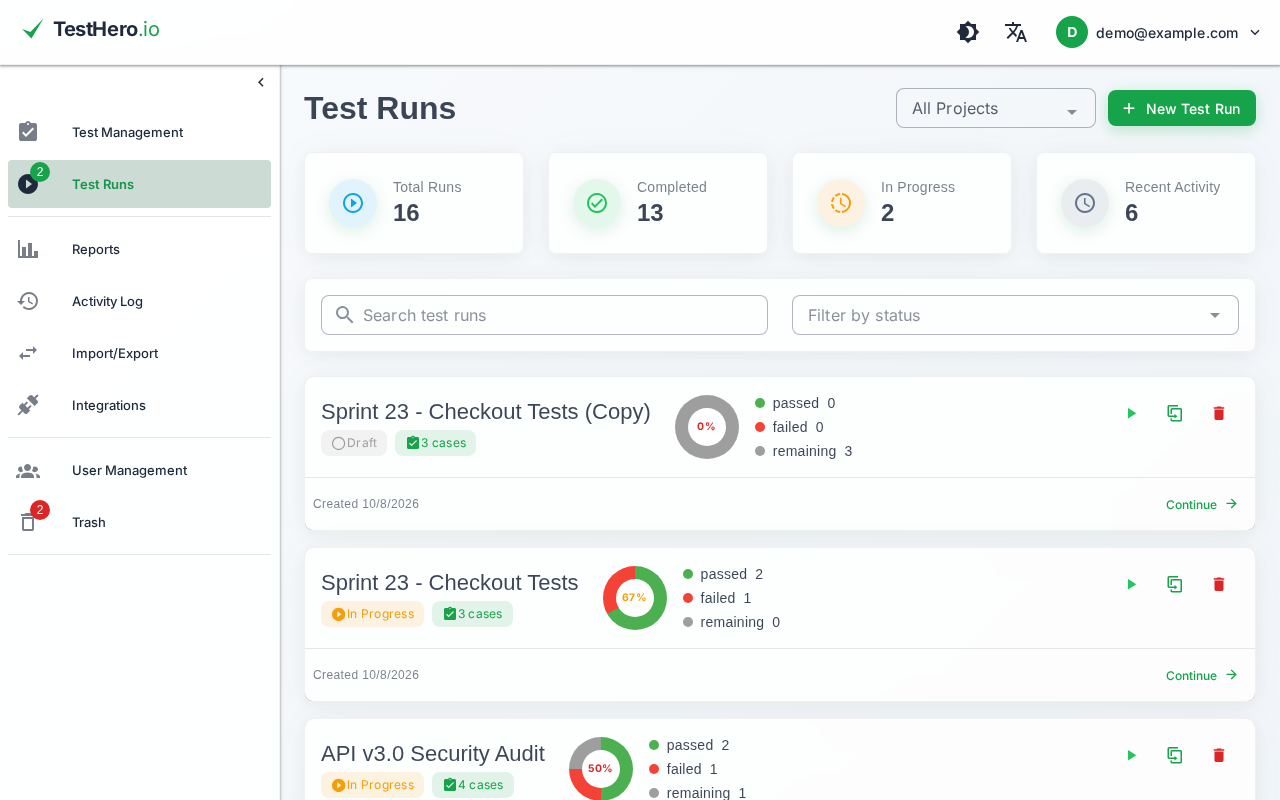Screen dimensions: 1280x800
Task: Expand the Filter by status dropdown
Action: (x=1015, y=315)
